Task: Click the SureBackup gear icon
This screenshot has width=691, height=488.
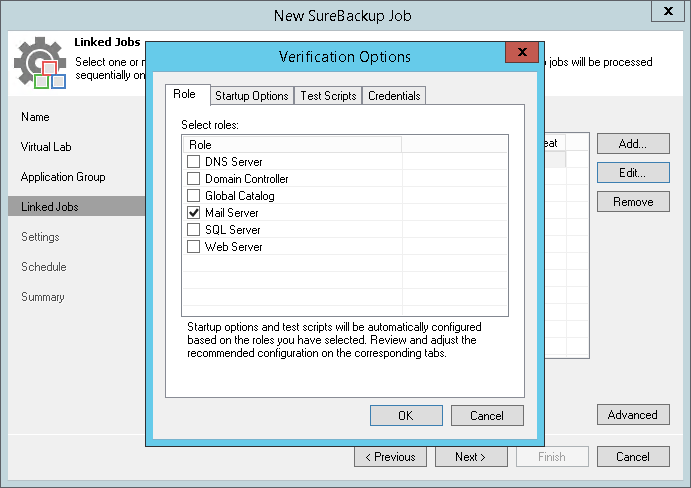Action: coord(40,63)
